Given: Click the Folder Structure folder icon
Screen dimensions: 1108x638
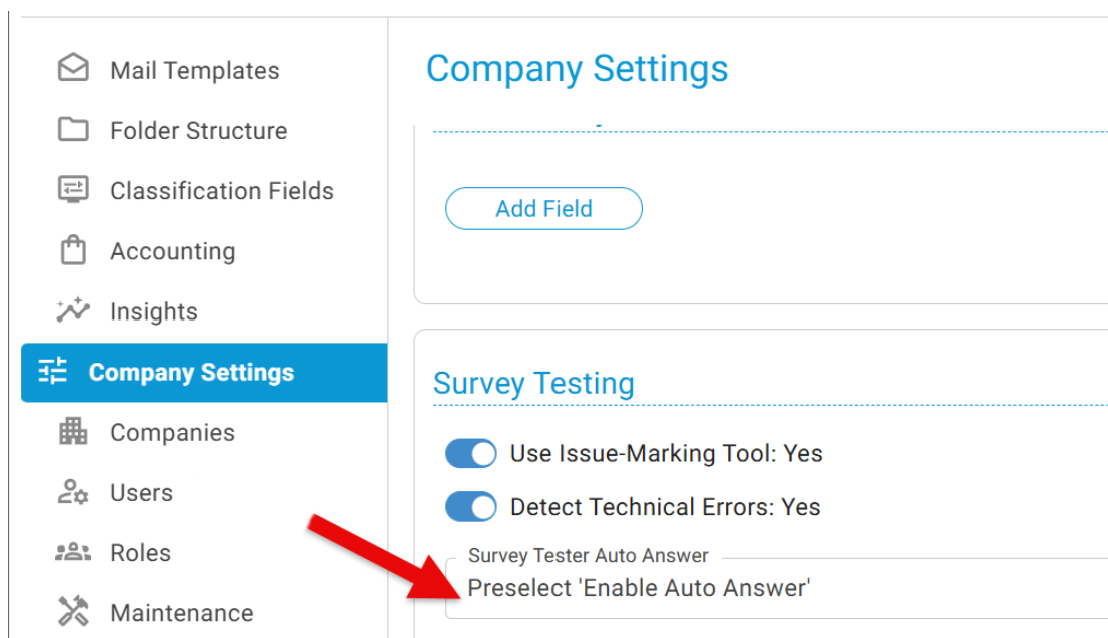Looking at the screenshot, I should [x=73, y=130].
